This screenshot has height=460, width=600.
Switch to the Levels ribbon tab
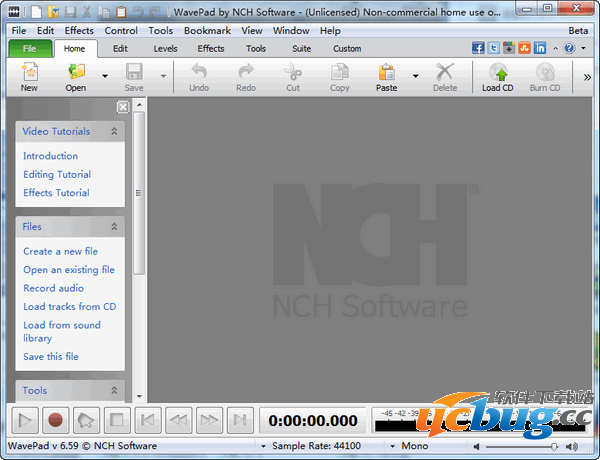point(165,48)
